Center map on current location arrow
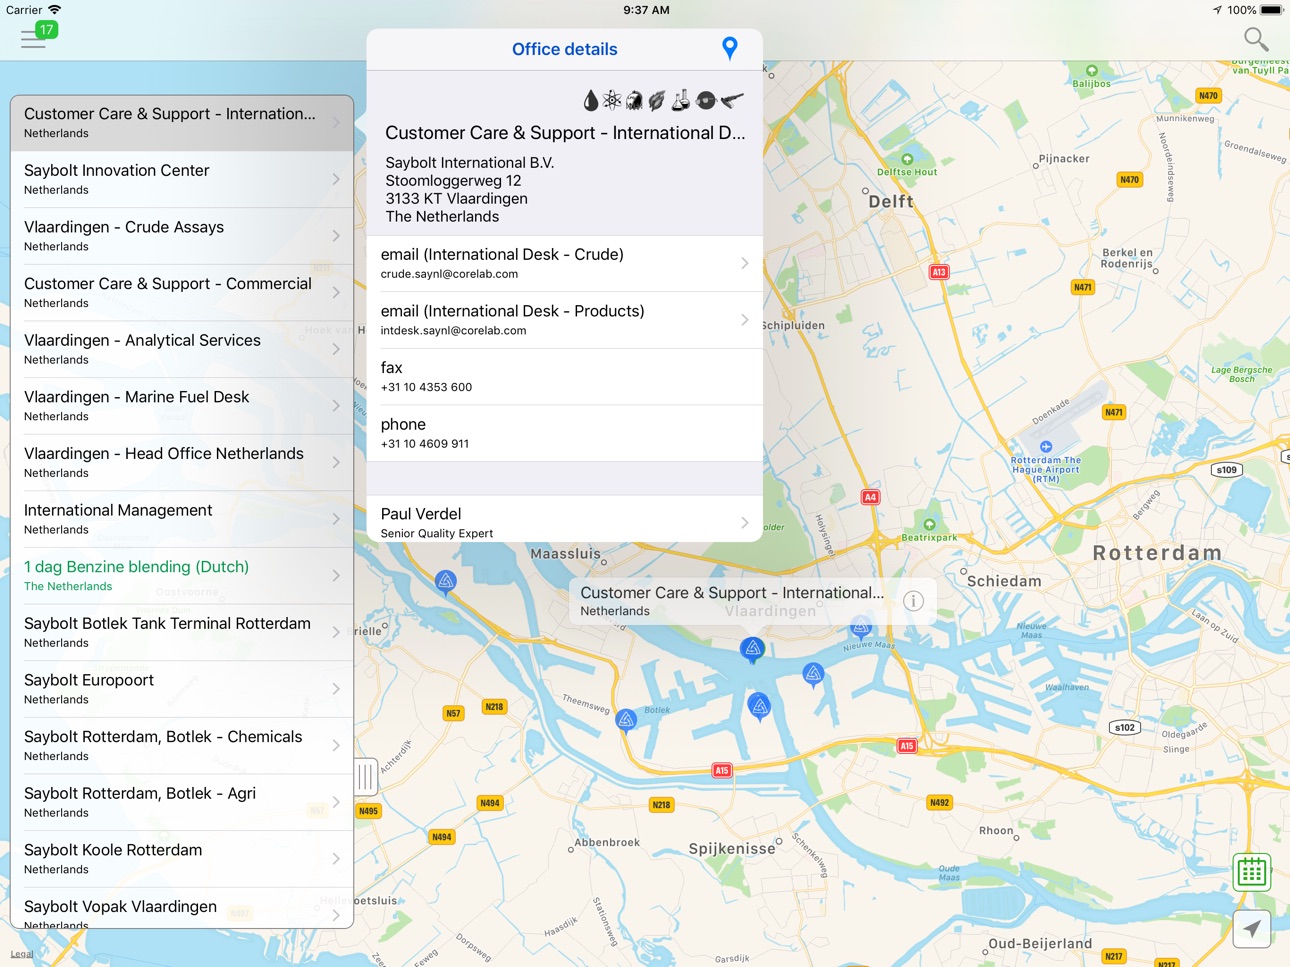This screenshot has width=1290, height=967. 1251,929
